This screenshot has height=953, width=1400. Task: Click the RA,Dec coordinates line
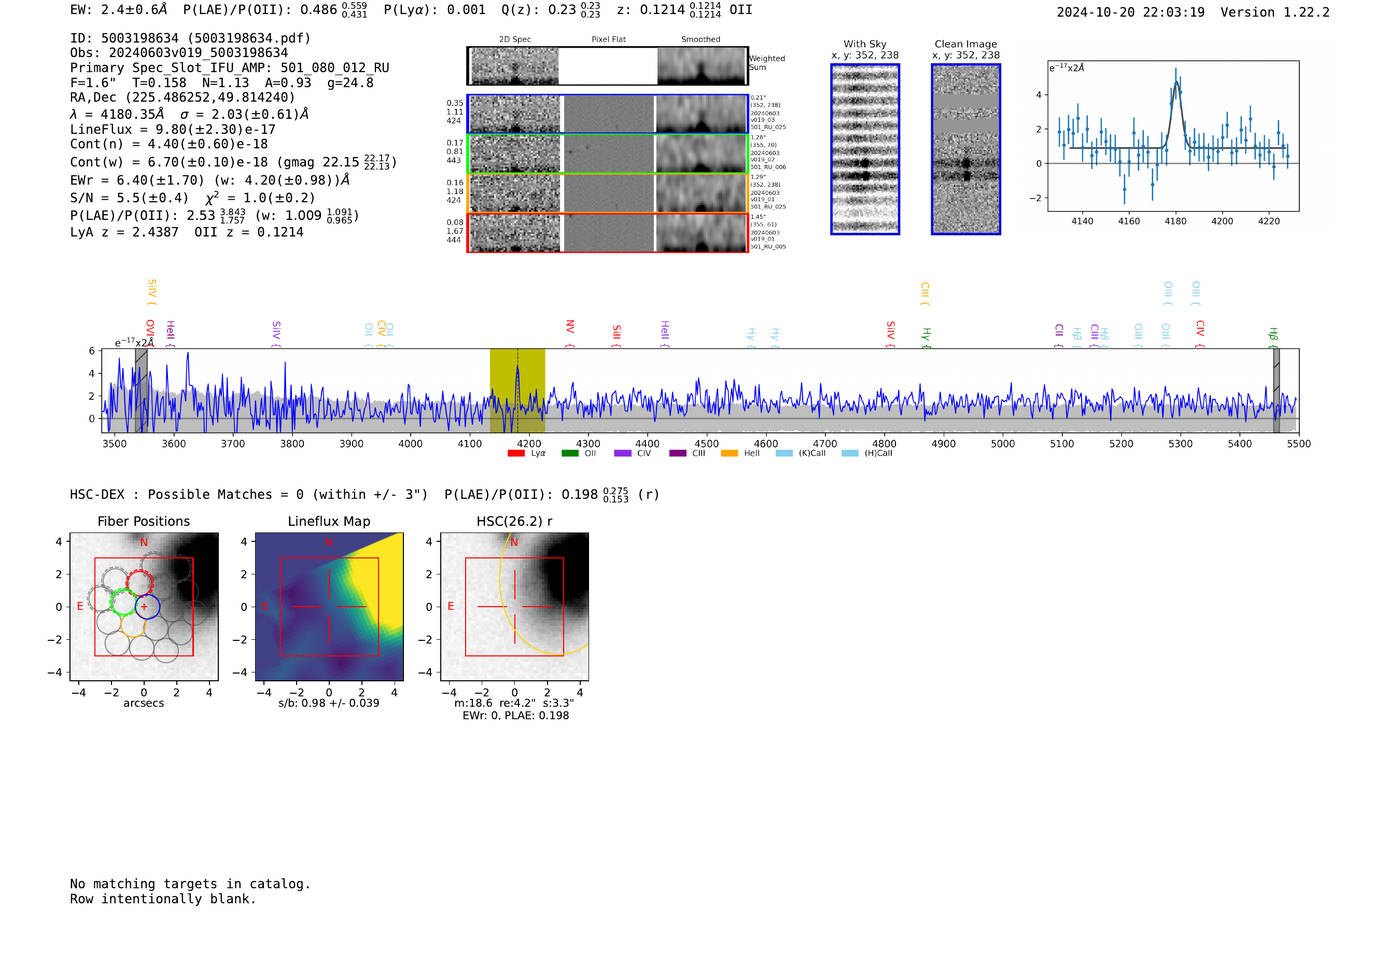pos(183,98)
